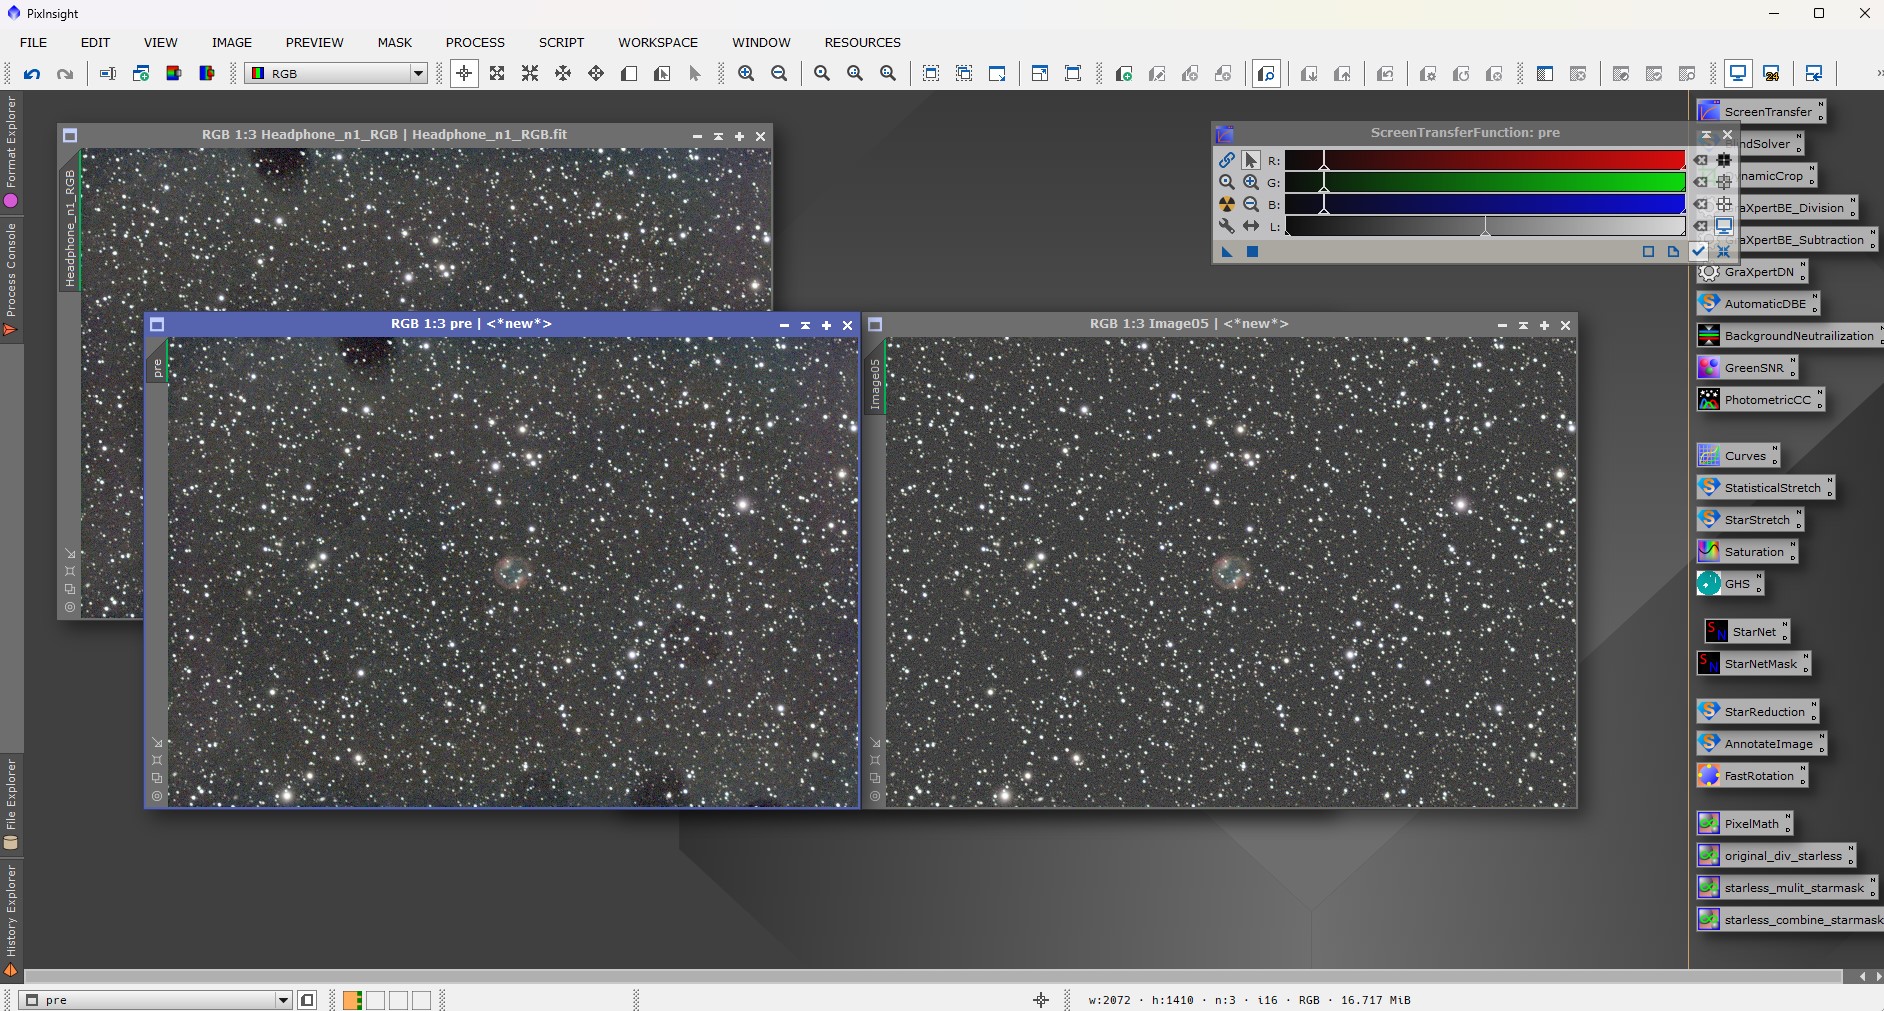This screenshot has width=1884, height=1011.
Task: Shade the Image05 image window
Action: [x=1523, y=326]
